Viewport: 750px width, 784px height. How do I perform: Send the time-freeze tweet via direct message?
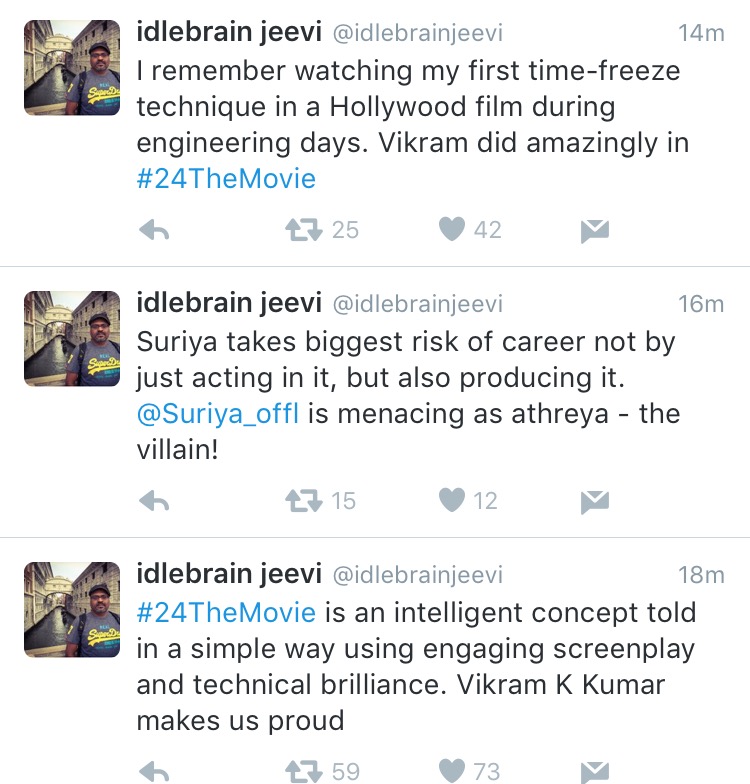[595, 231]
